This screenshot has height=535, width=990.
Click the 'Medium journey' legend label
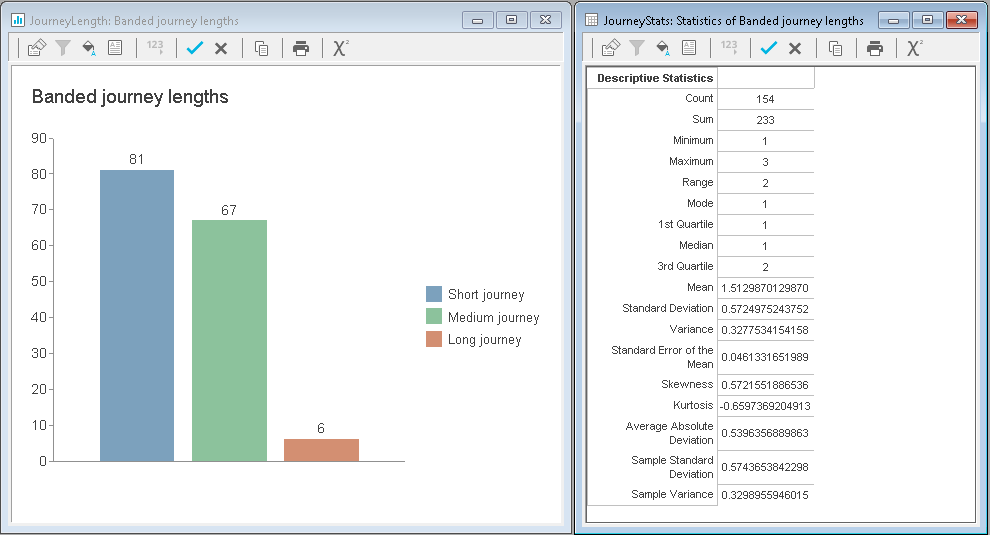tap(494, 317)
